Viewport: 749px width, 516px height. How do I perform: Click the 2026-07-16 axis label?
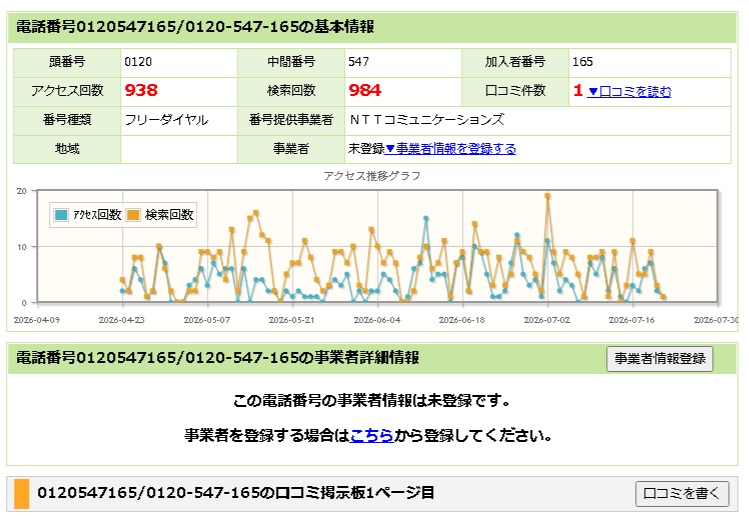631,320
